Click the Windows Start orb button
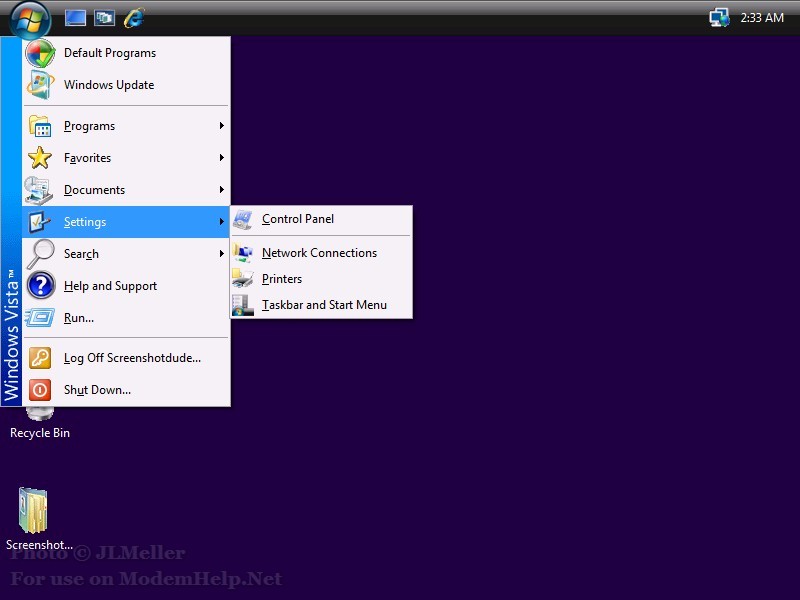The image size is (800, 600). tap(30, 19)
